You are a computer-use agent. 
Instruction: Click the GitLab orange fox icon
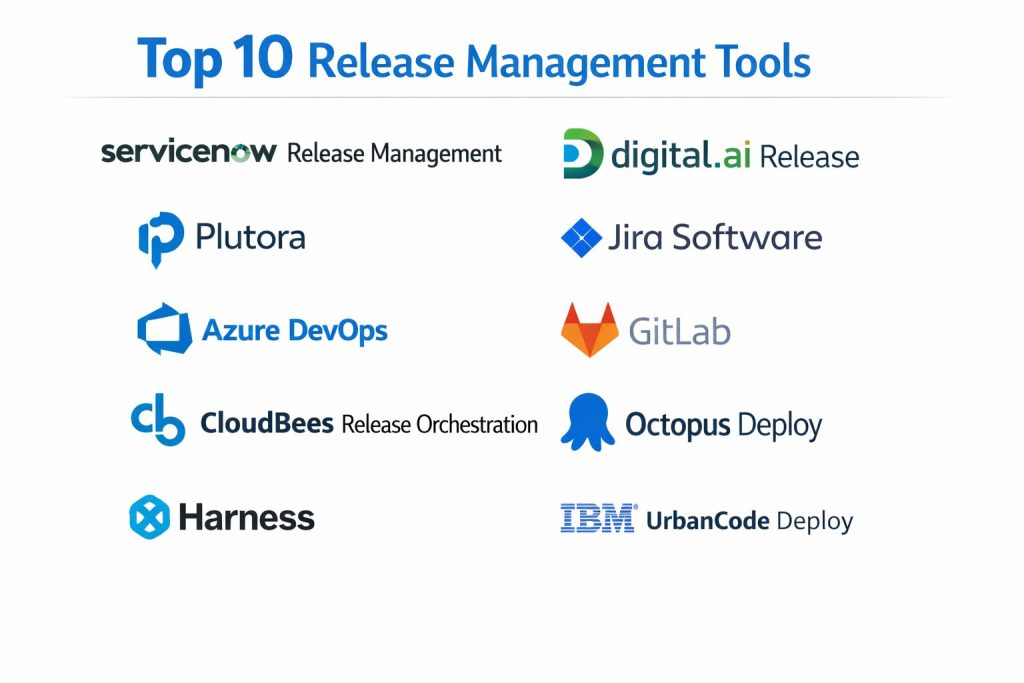coord(589,330)
